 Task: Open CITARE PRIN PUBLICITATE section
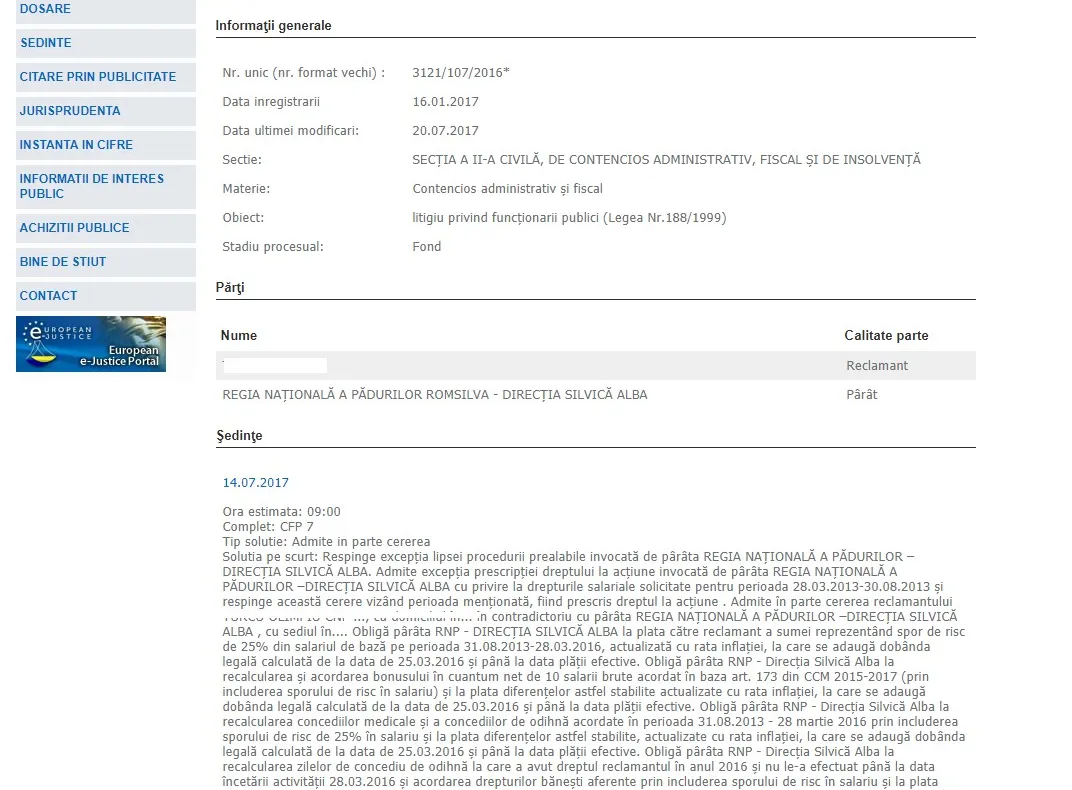(x=106, y=77)
